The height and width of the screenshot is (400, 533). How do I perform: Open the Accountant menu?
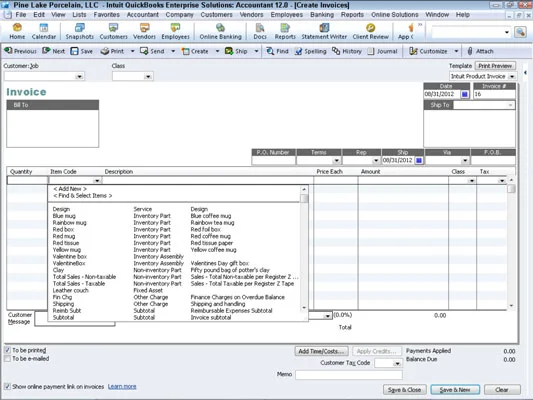tap(142, 15)
